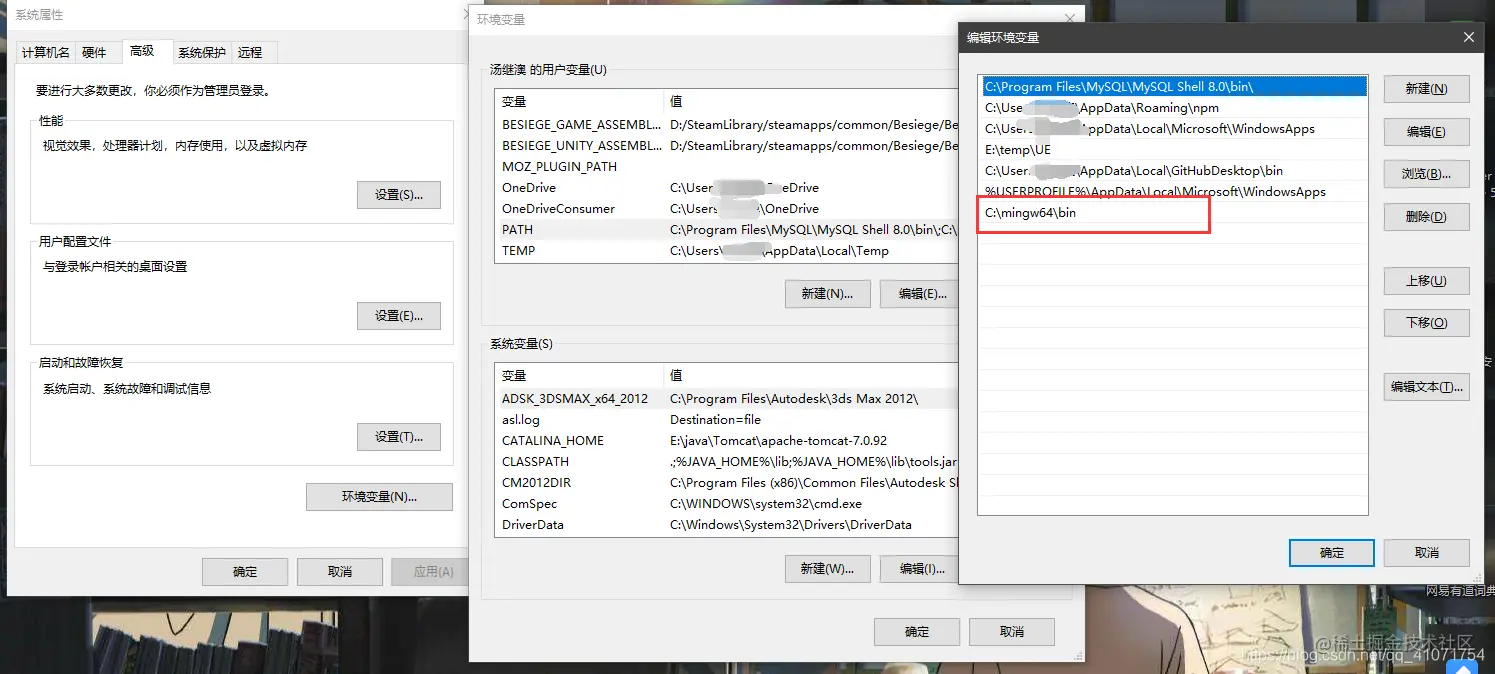Select the C:\mingw64\bin path entry
Screen dimensions: 1495x674
pyautogui.click(x=1173, y=213)
